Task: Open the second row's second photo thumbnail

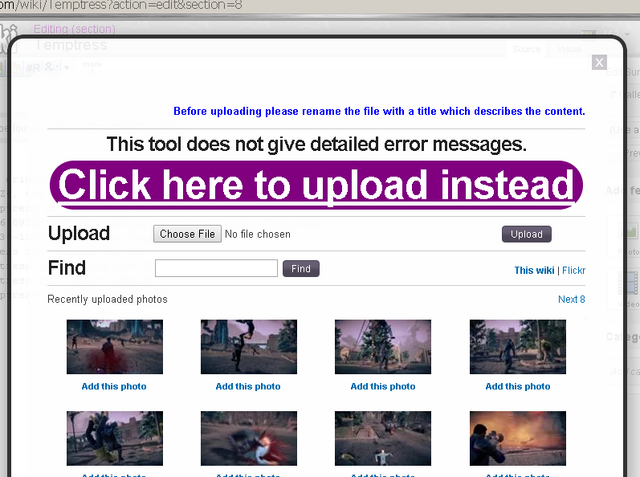Action: (249, 438)
